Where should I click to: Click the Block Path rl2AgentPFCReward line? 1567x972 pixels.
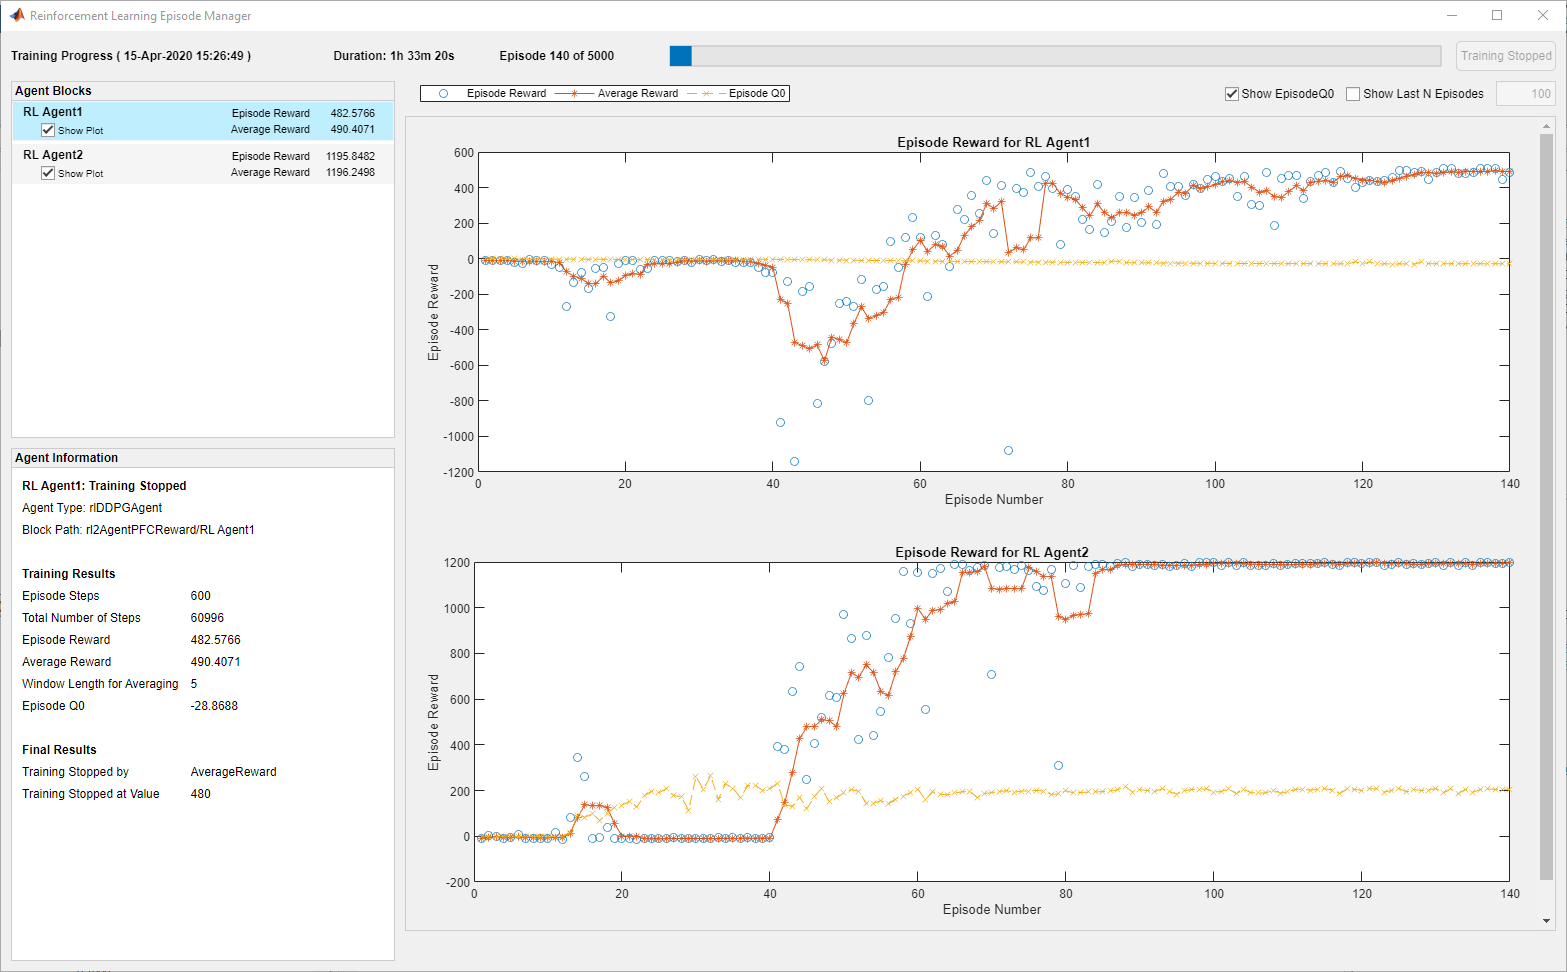[x=138, y=530]
